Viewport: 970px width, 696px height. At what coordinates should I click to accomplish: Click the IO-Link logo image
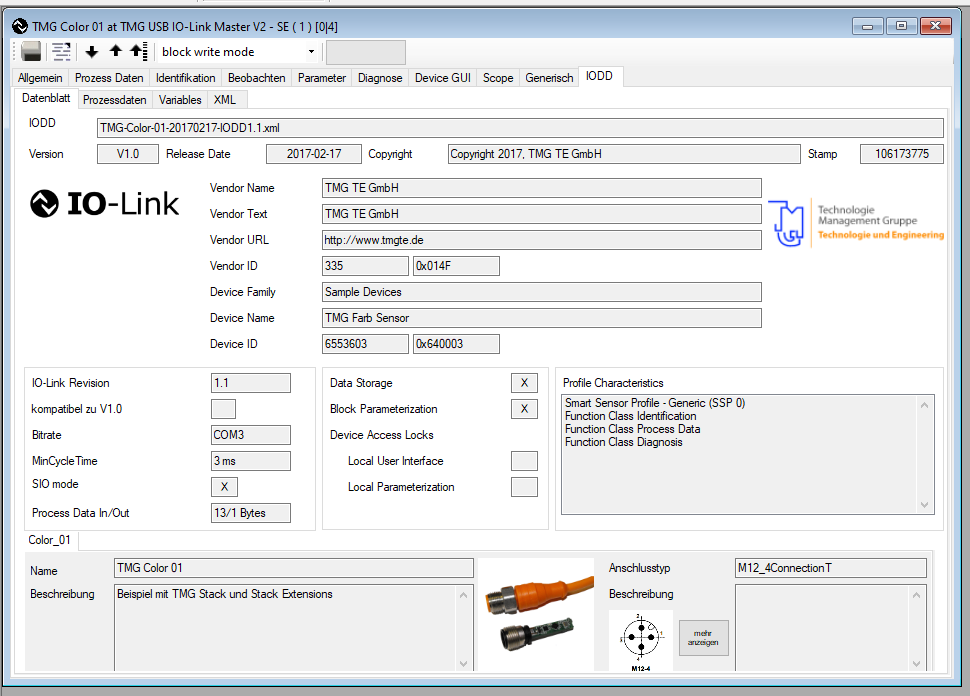click(x=105, y=204)
